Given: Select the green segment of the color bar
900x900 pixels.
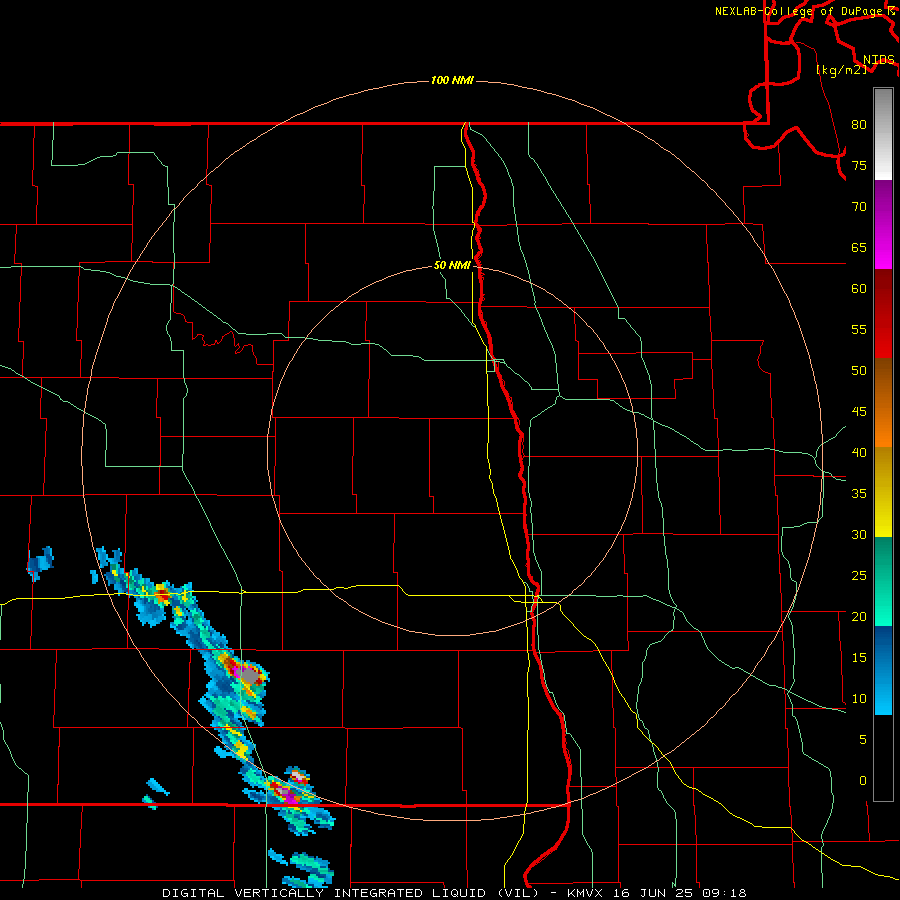Looking at the screenshot, I should [883, 581].
